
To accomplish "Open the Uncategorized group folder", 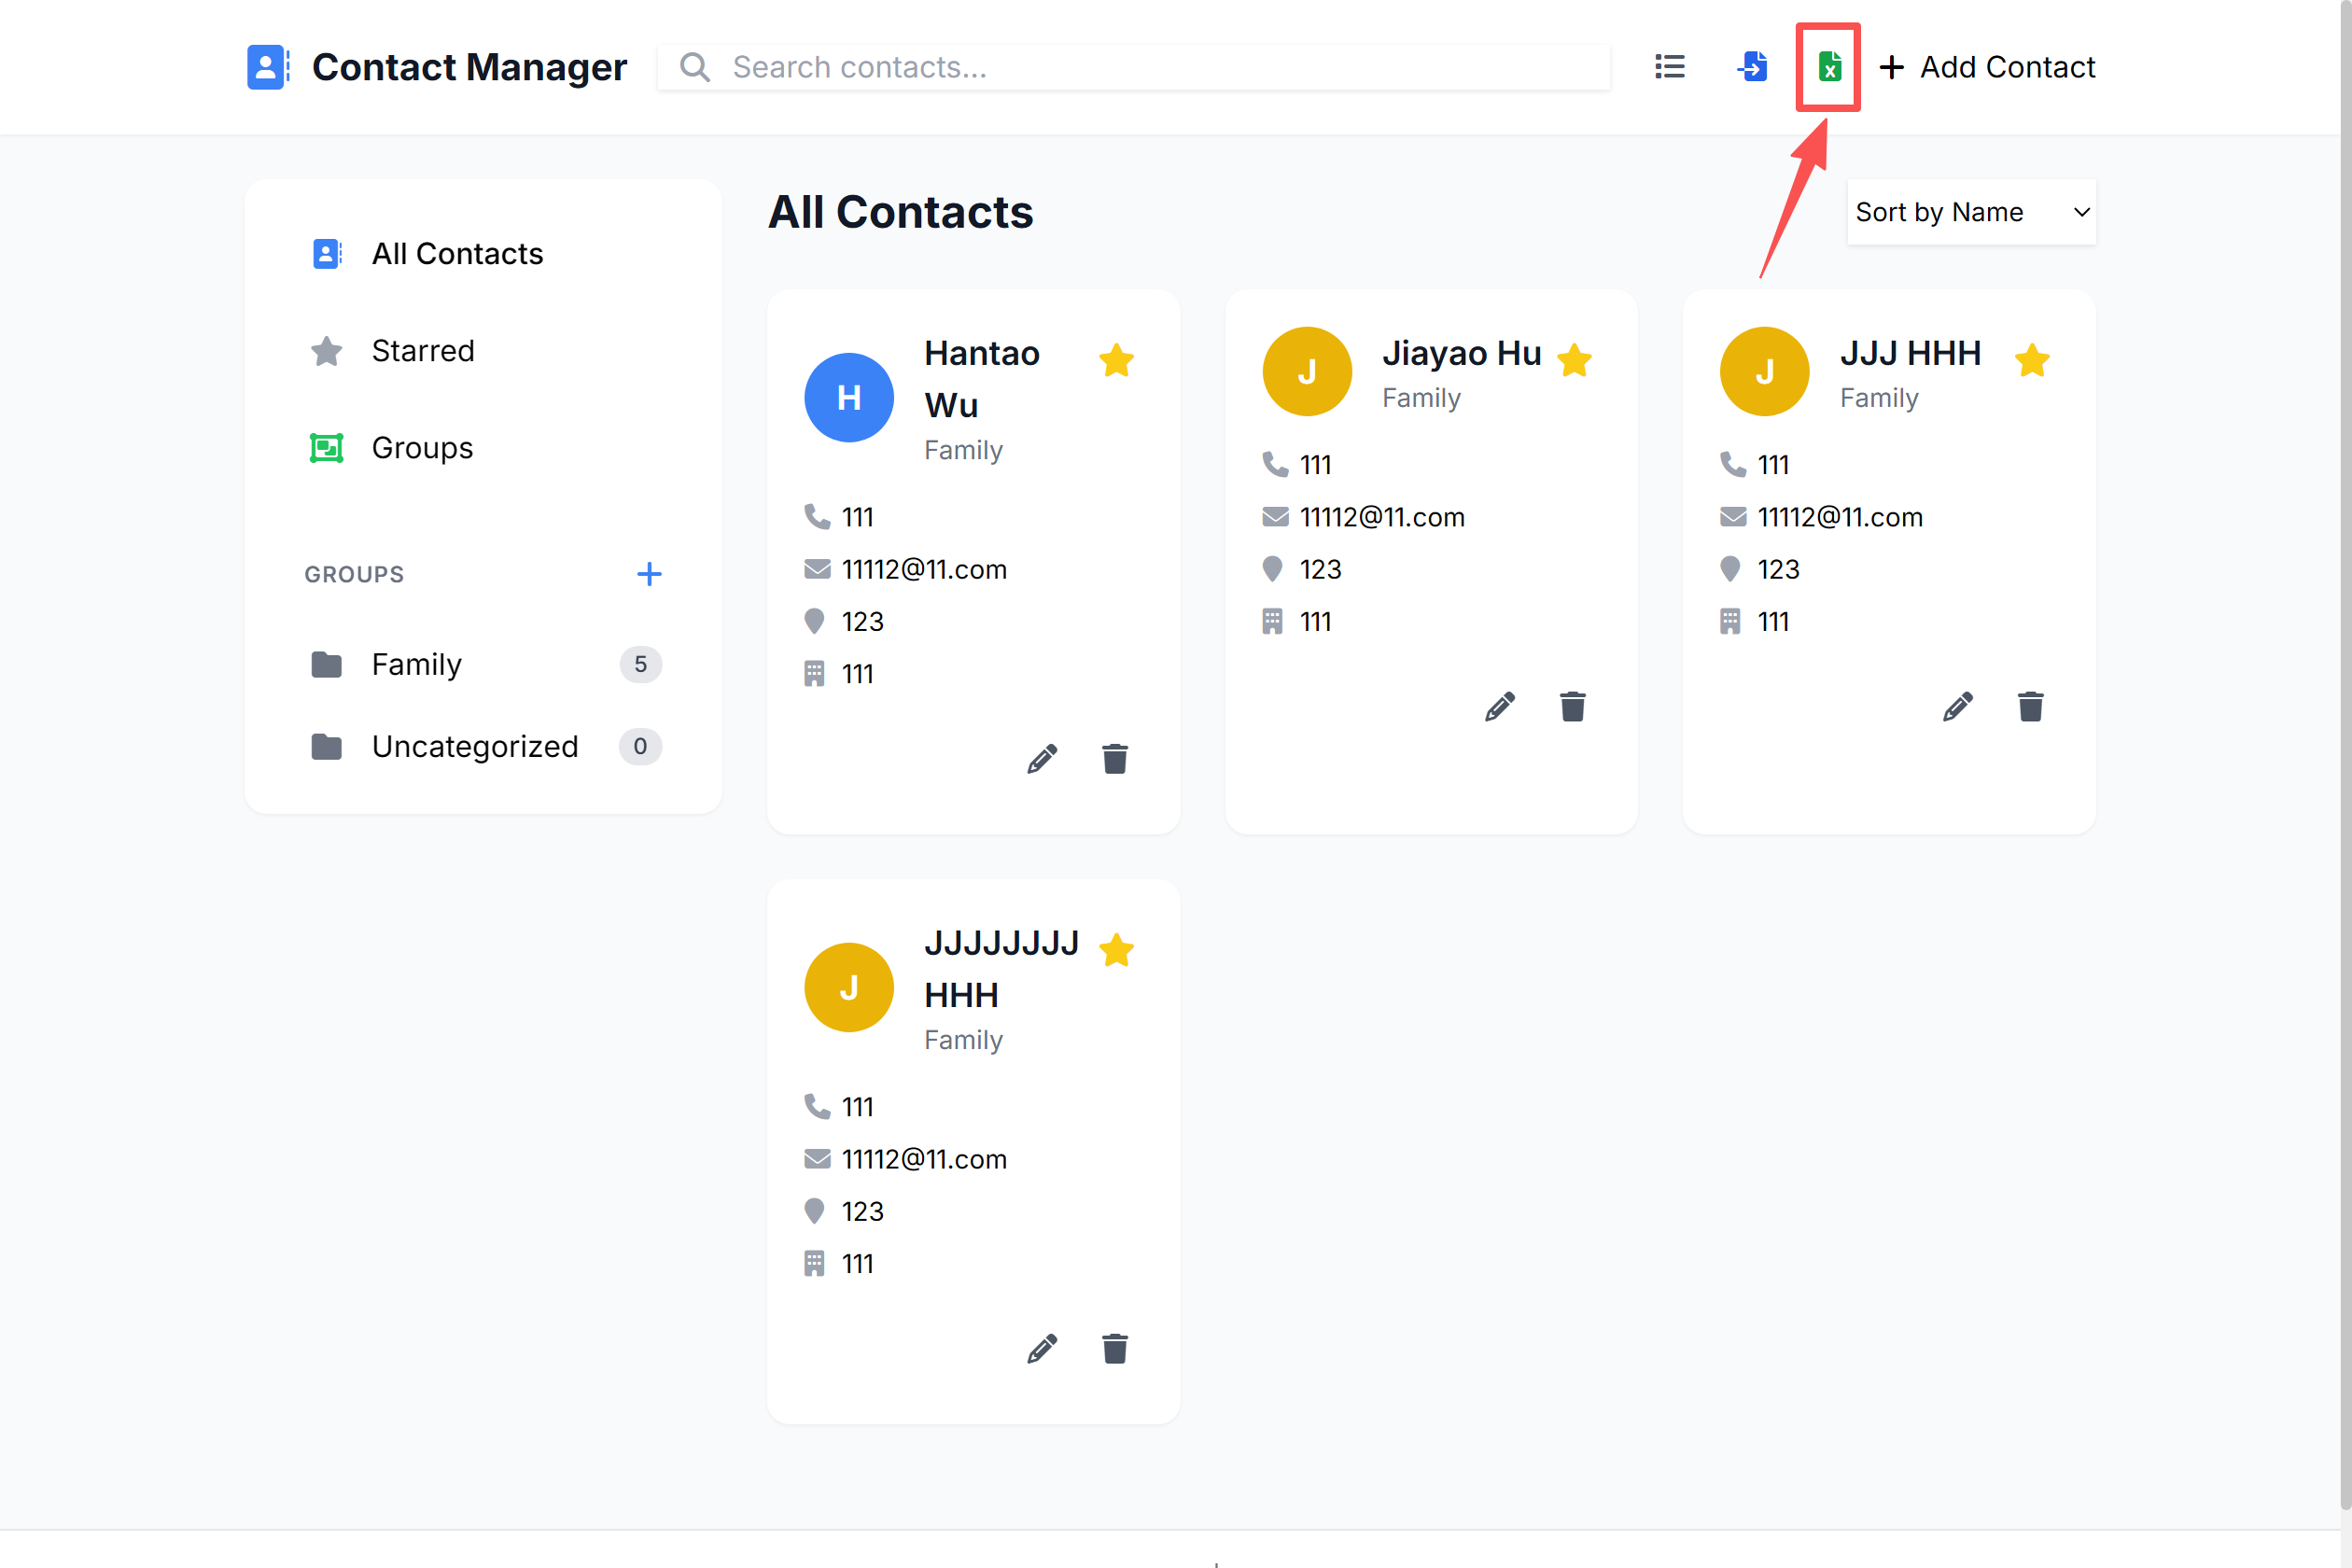I will pos(474,746).
